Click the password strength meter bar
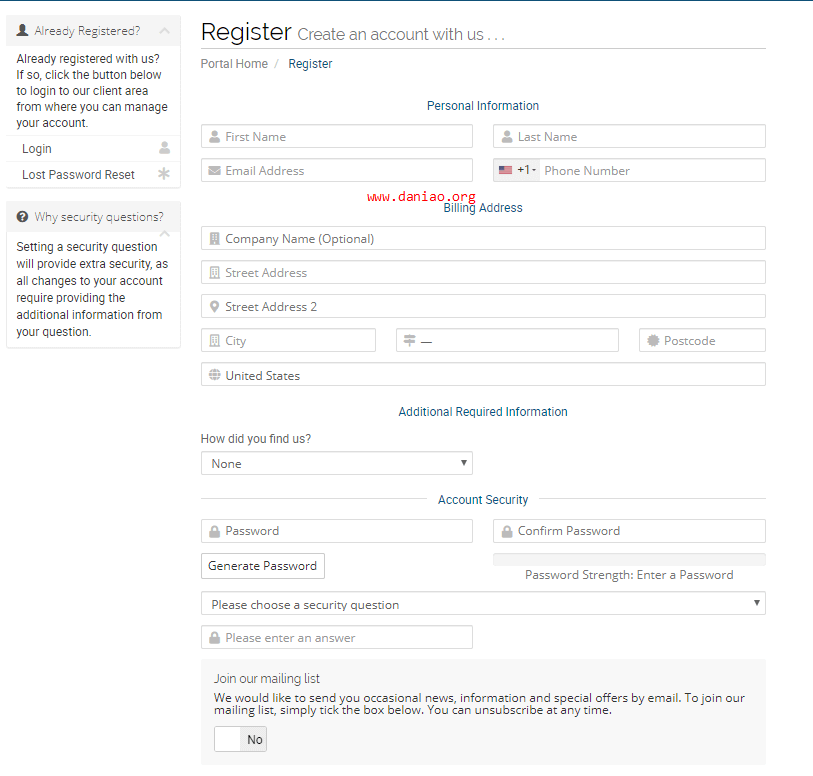 [x=629, y=559]
